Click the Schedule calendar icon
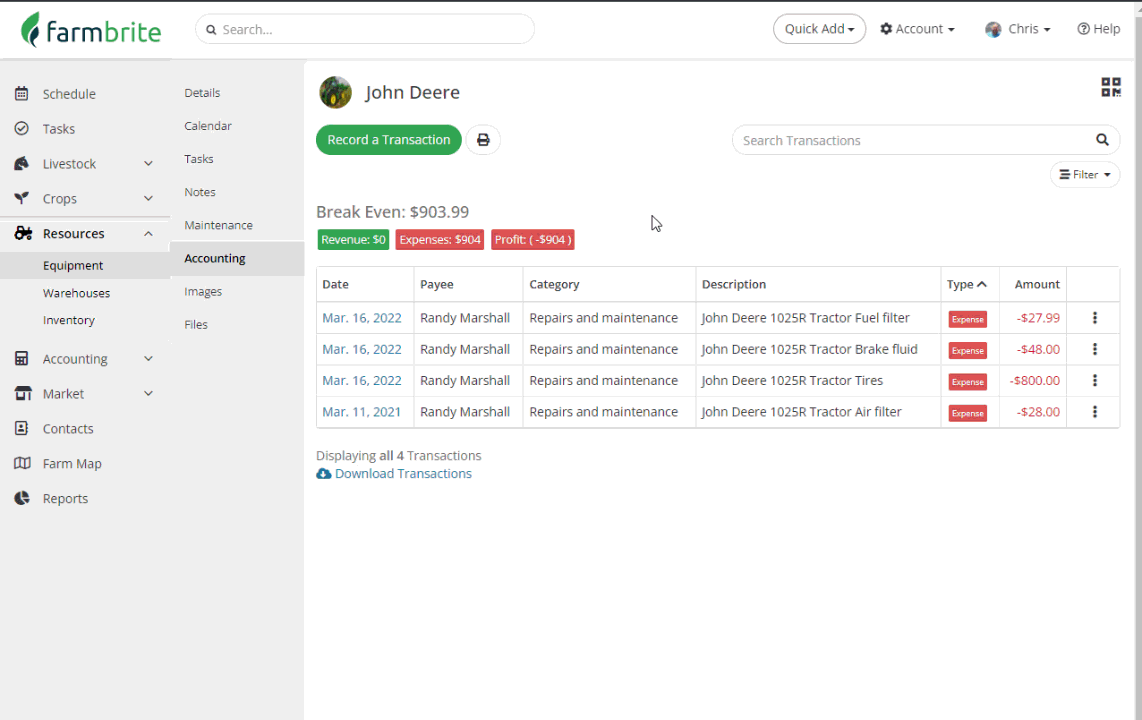 (22, 93)
